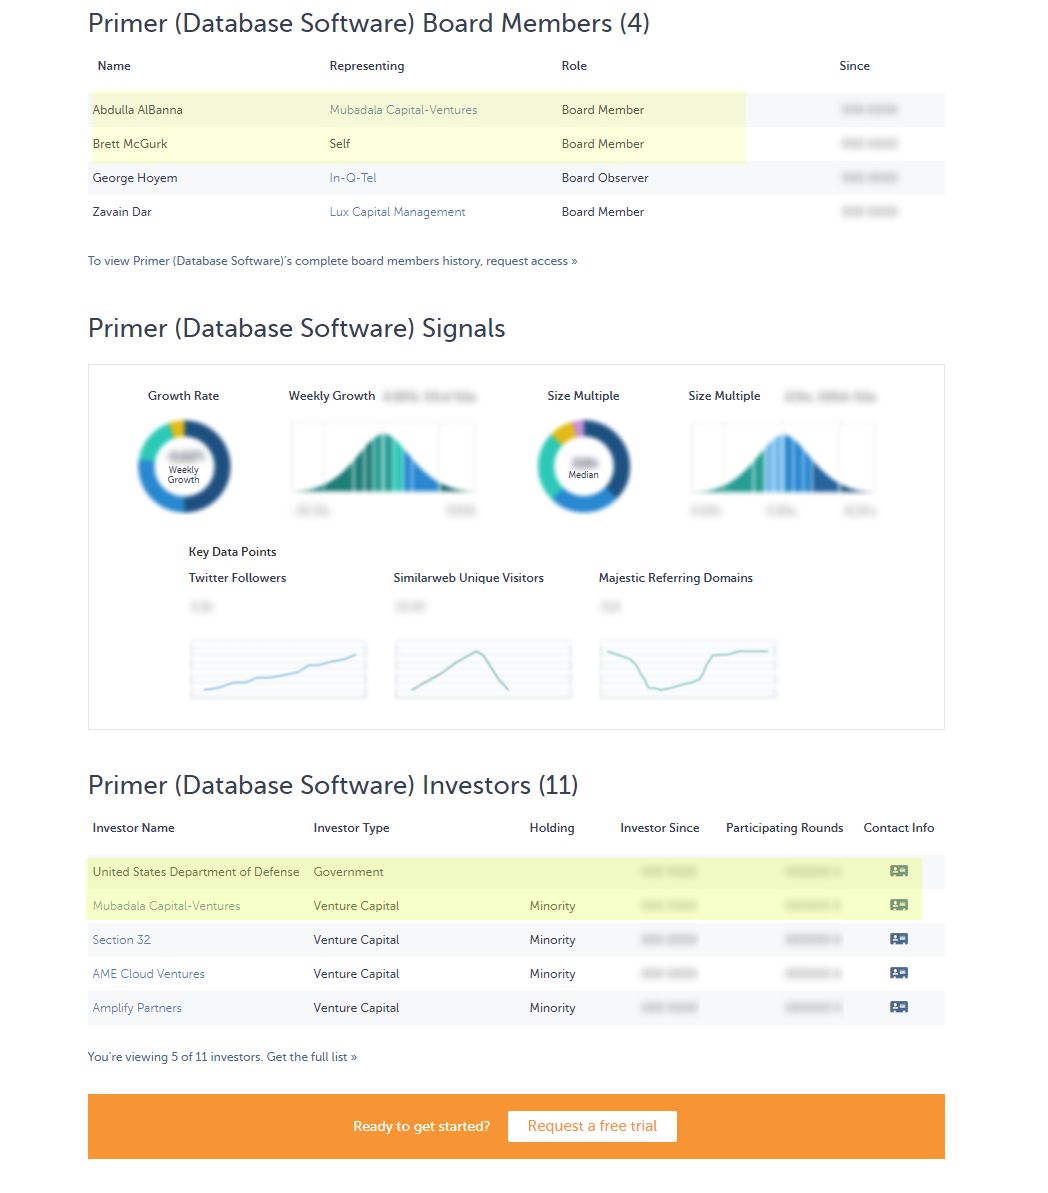This screenshot has height=1193, width=1048.
Task: Click the Majestic Referring Domains line chart
Action: point(688,669)
